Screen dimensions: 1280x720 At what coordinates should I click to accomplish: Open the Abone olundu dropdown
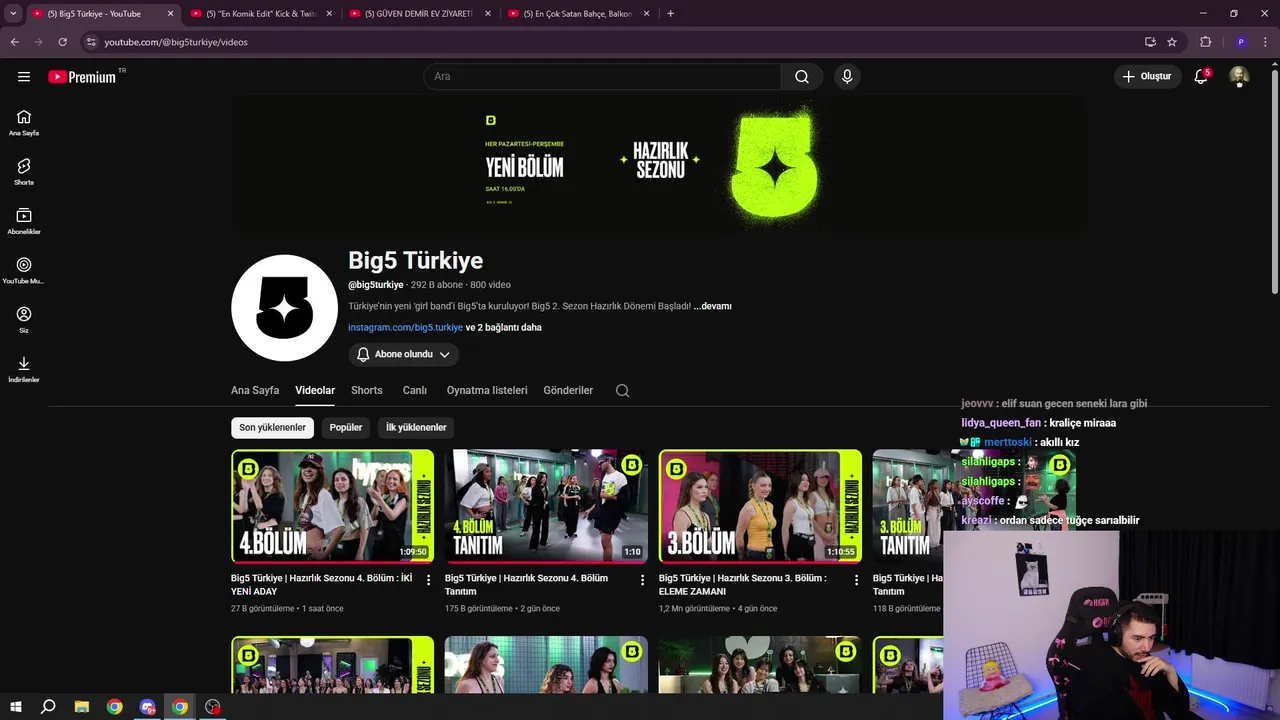[x=404, y=354]
